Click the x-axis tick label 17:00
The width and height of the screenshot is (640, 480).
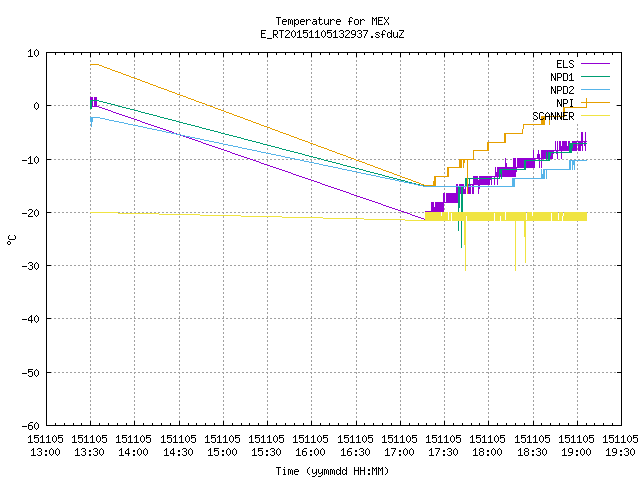coord(399,452)
